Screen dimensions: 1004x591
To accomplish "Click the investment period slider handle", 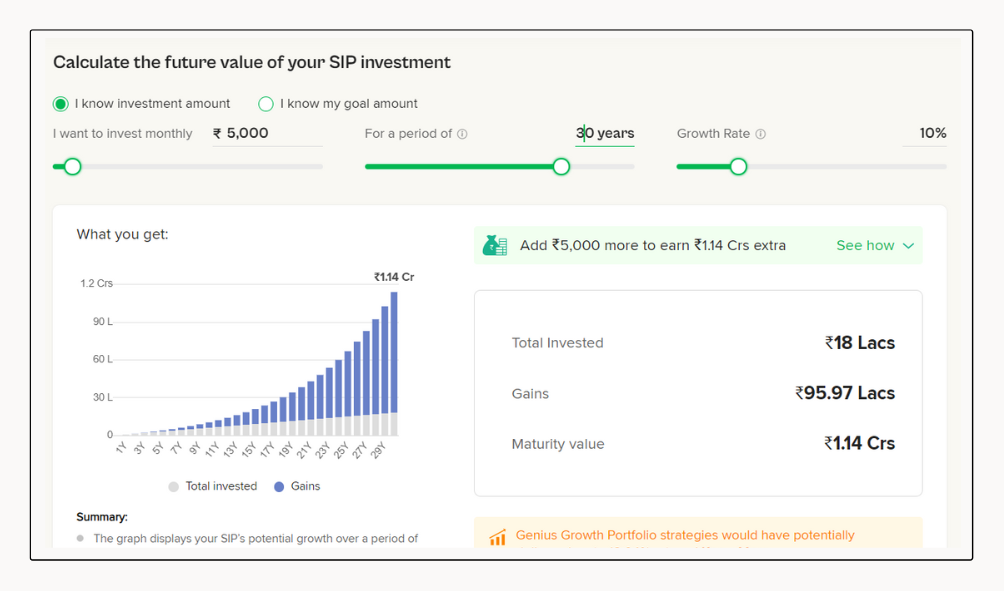I will 561,166.
